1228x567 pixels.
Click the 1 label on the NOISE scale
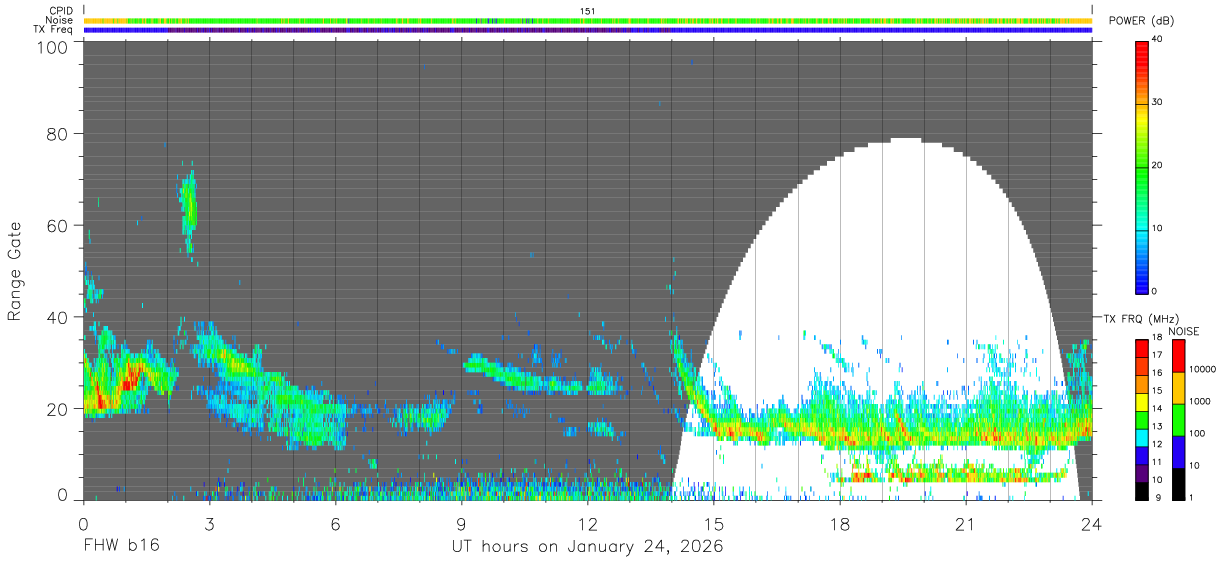pyautogui.click(x=1191, y=496)
